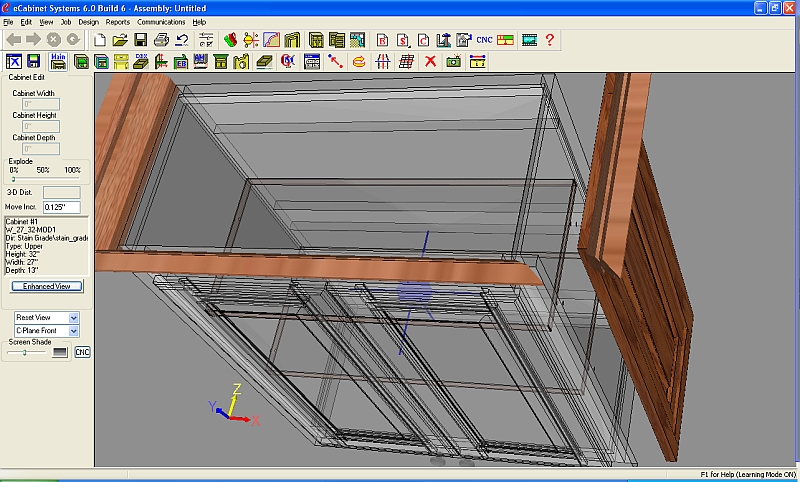Open a file with the folder icon
The width and height of the screenshot is (800, 482).
tap(119, 40)
